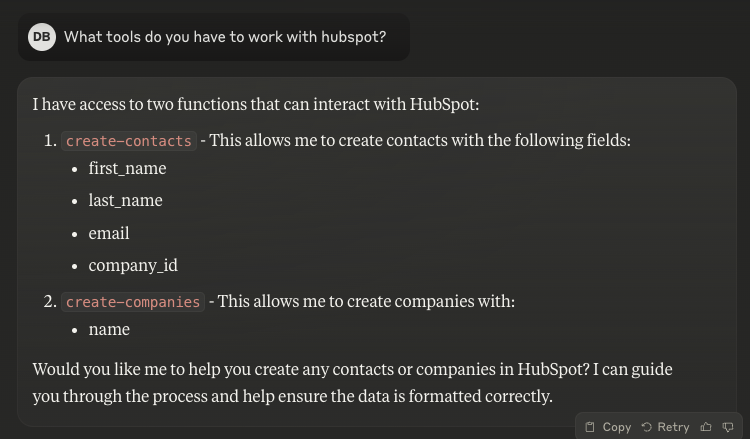
Task: Click the circular arrow Retry icon
Action: coord(647,427)
